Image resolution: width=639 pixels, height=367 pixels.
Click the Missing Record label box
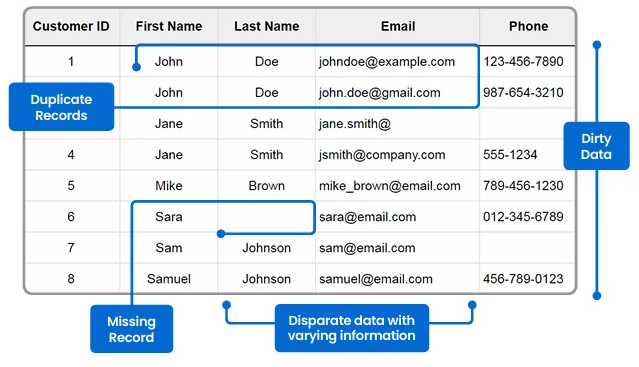[x=132, y=329]
